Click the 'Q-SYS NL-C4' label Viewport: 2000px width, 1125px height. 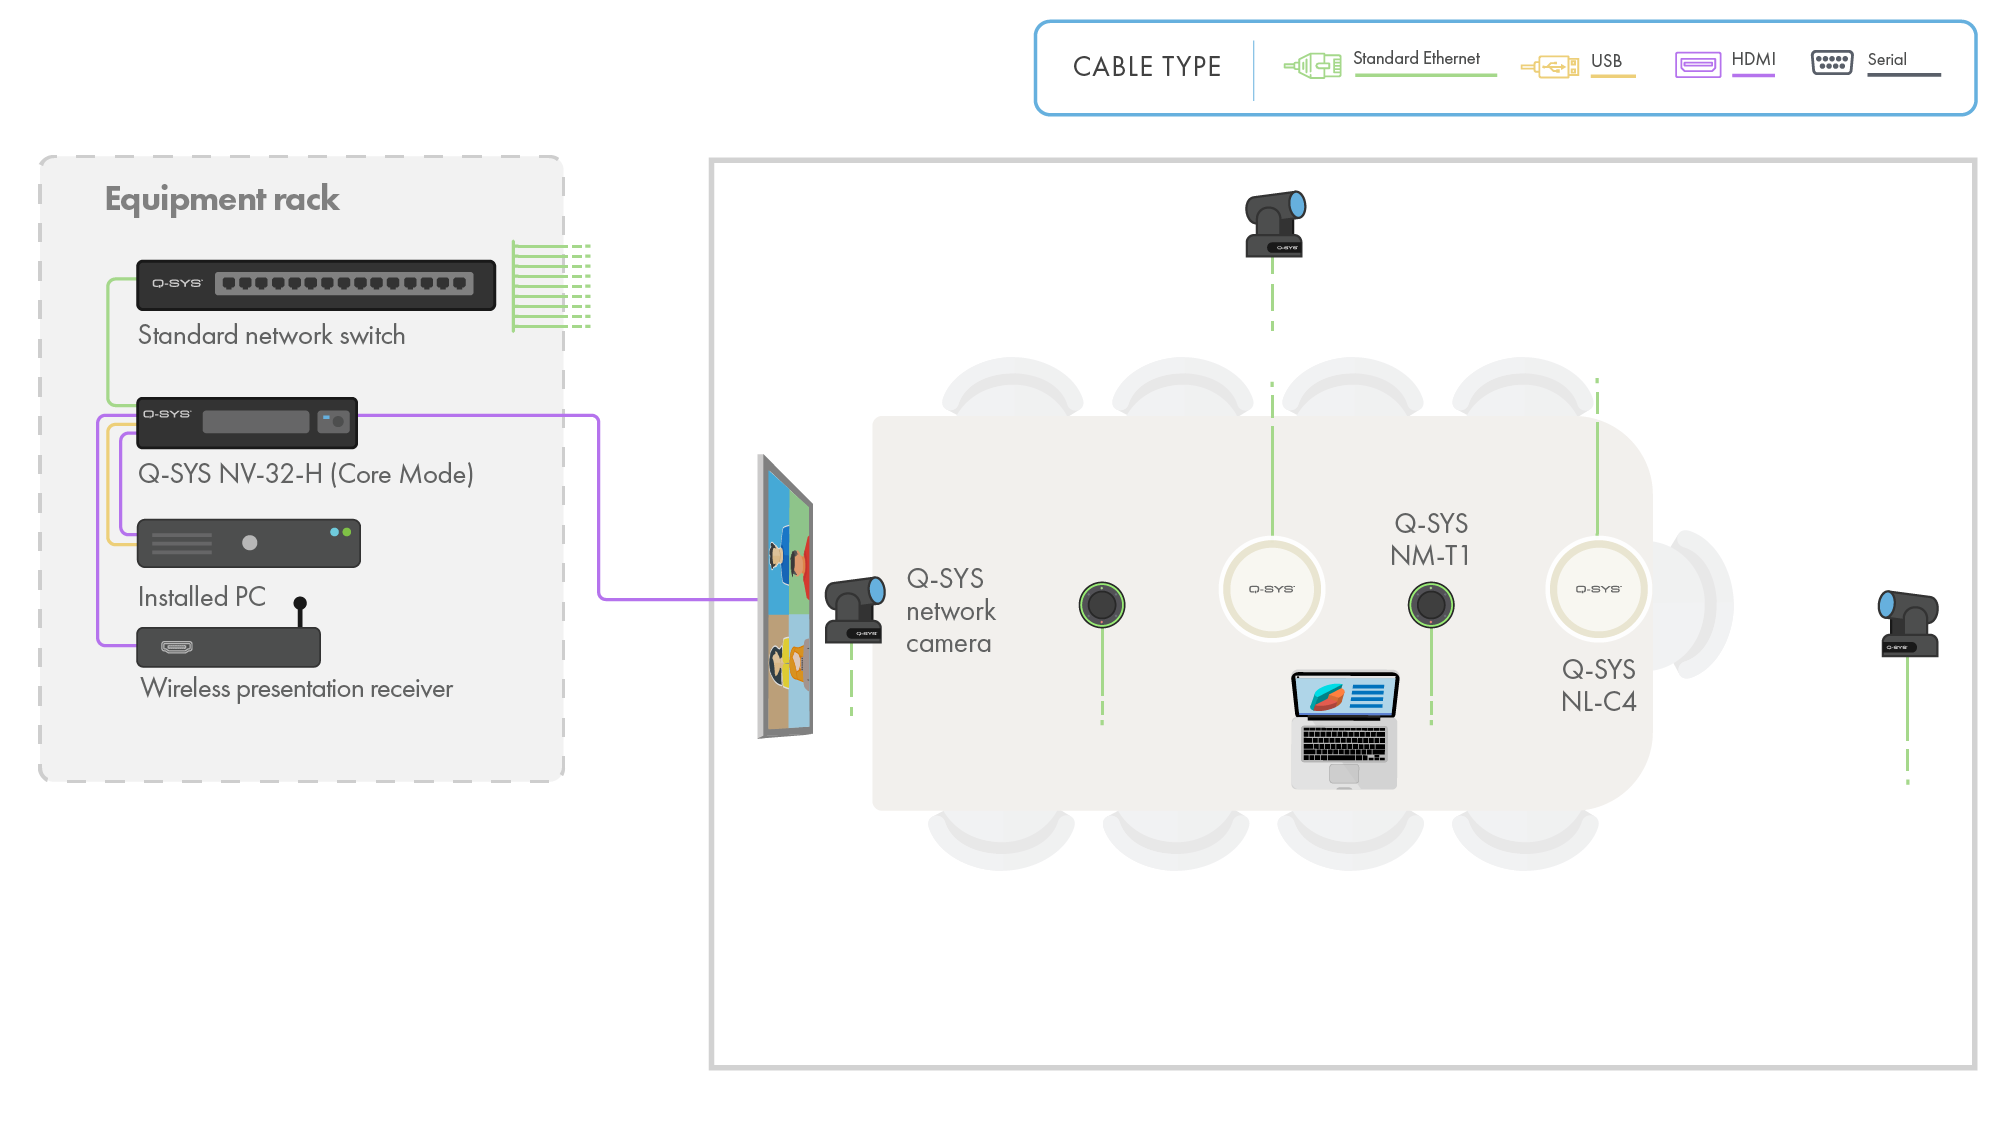[x=1599, y=685]
